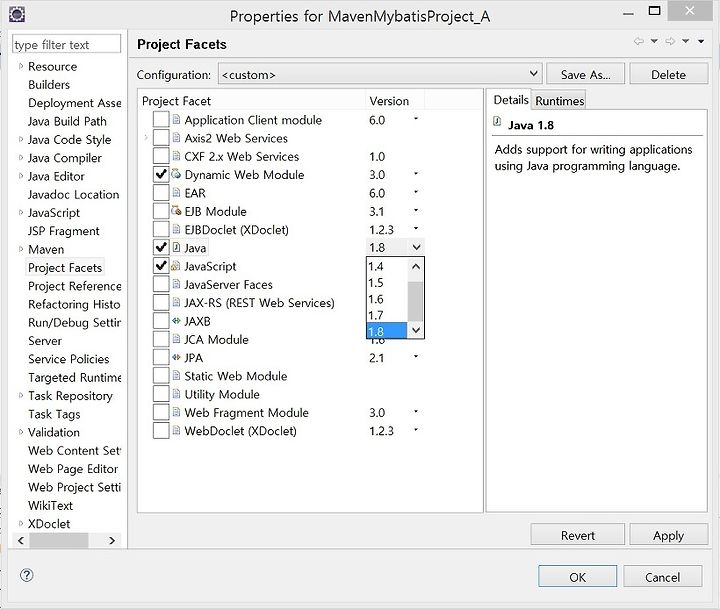Click the Web Fragment Module icon
Viewport: 720px width, 609px height.
point(176,412)
